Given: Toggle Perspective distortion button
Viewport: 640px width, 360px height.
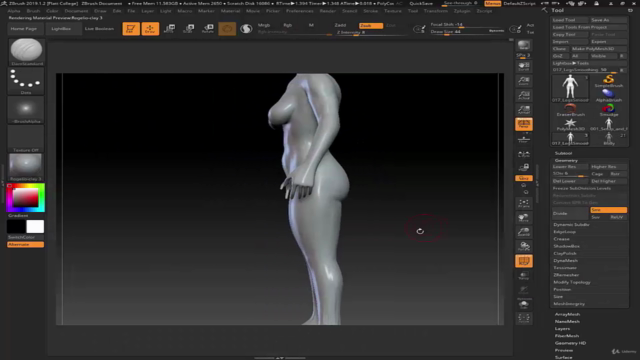Looking at the screenshot, I should pos(524,124).
